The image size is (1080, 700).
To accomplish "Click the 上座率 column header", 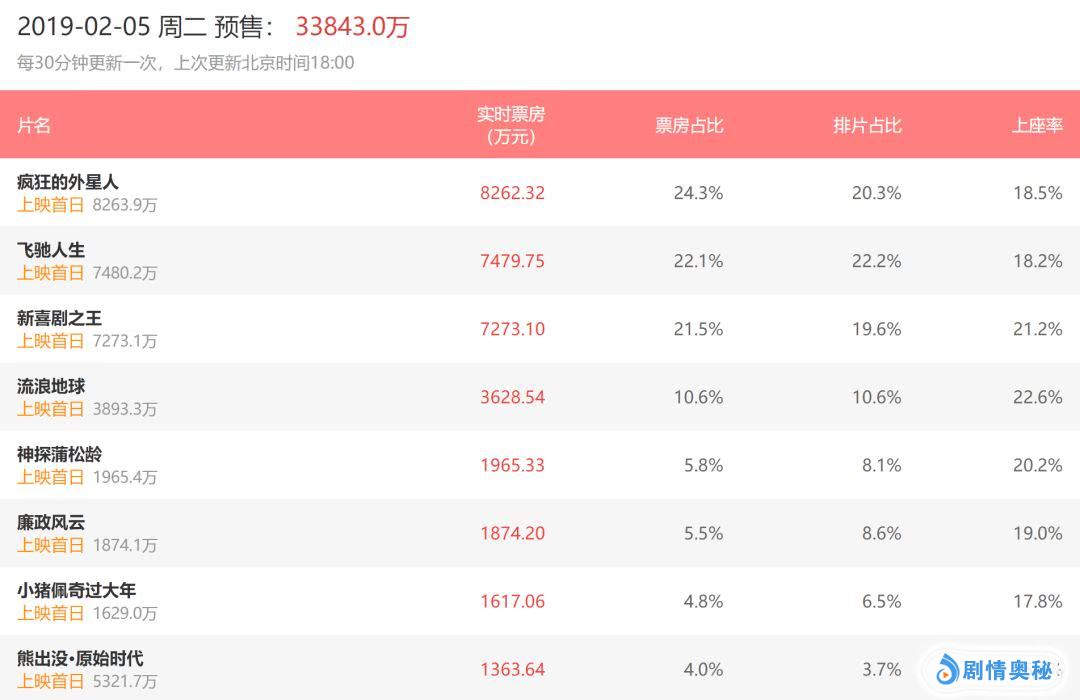I will (x=1037, y=125).
